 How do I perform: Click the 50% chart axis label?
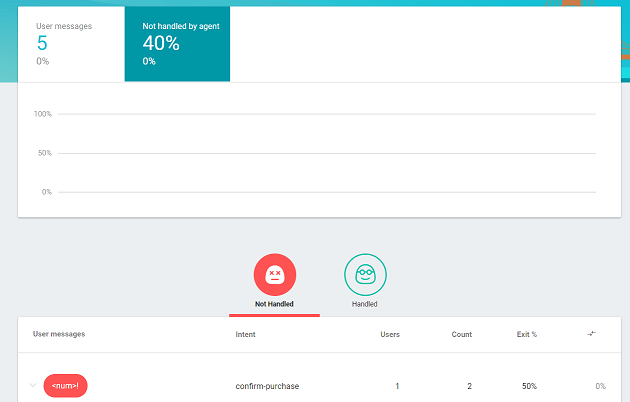45,153
